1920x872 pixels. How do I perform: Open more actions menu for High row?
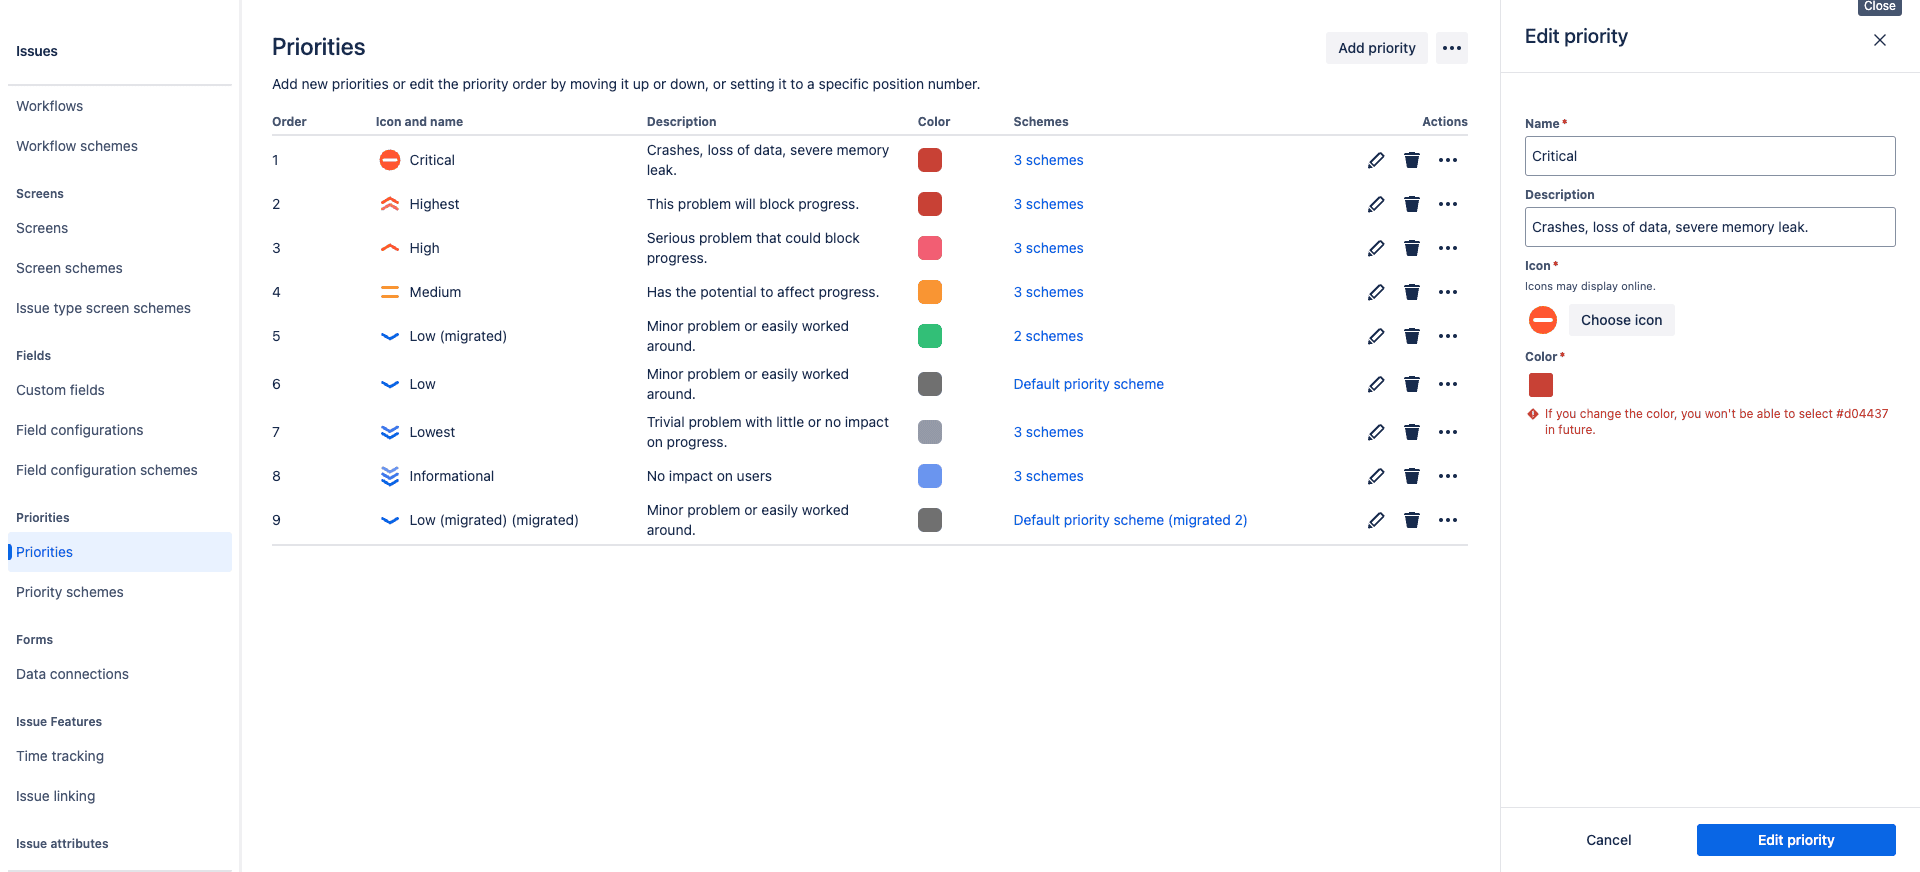click(x=1448, y=248)
